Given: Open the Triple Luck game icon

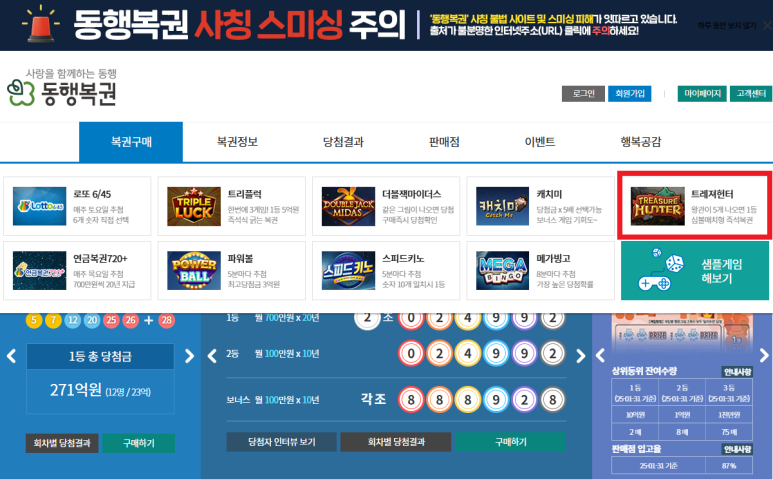Looking at the screenshot, I should pyautogui.click(x=194, y=206).
